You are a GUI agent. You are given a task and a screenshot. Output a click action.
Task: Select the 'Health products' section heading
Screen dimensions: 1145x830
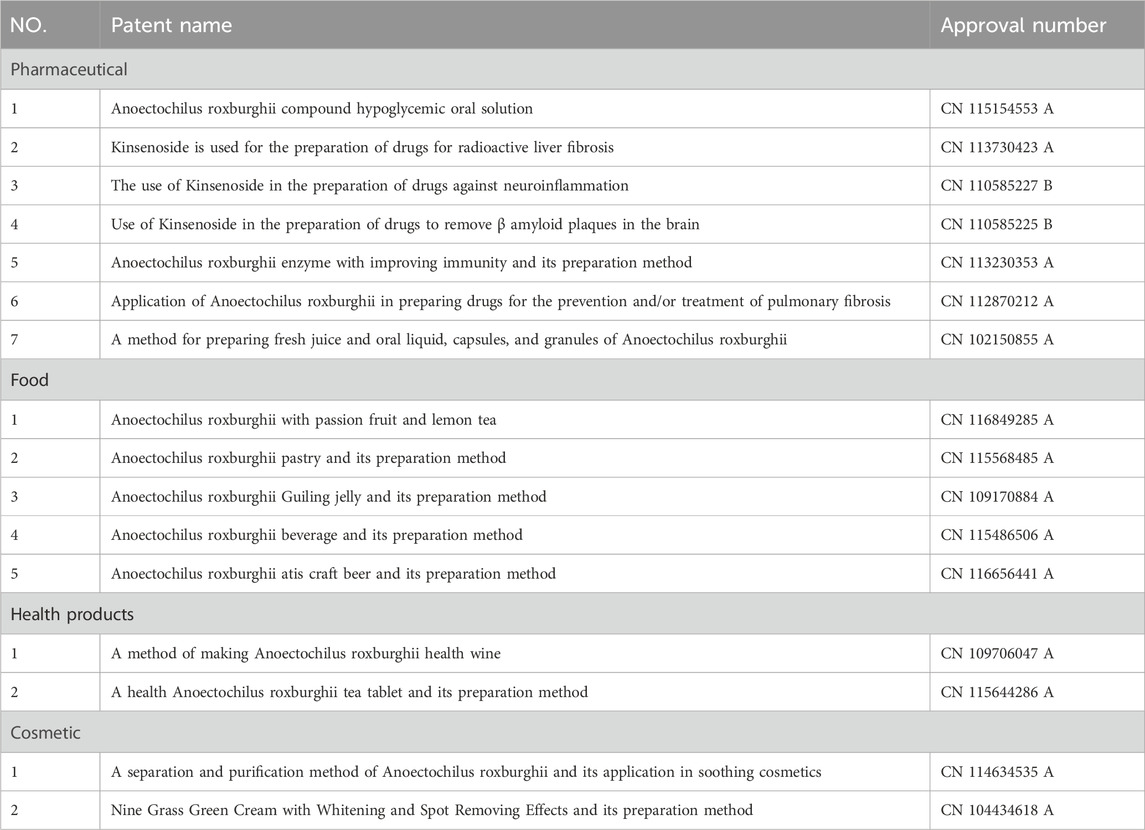(72, 614)
